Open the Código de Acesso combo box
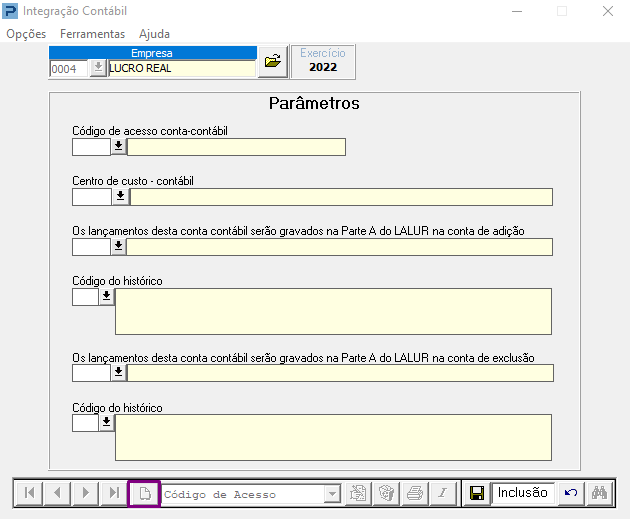This screenshot has width=630, height=519. pyautogui.click(x=332, y=494)
